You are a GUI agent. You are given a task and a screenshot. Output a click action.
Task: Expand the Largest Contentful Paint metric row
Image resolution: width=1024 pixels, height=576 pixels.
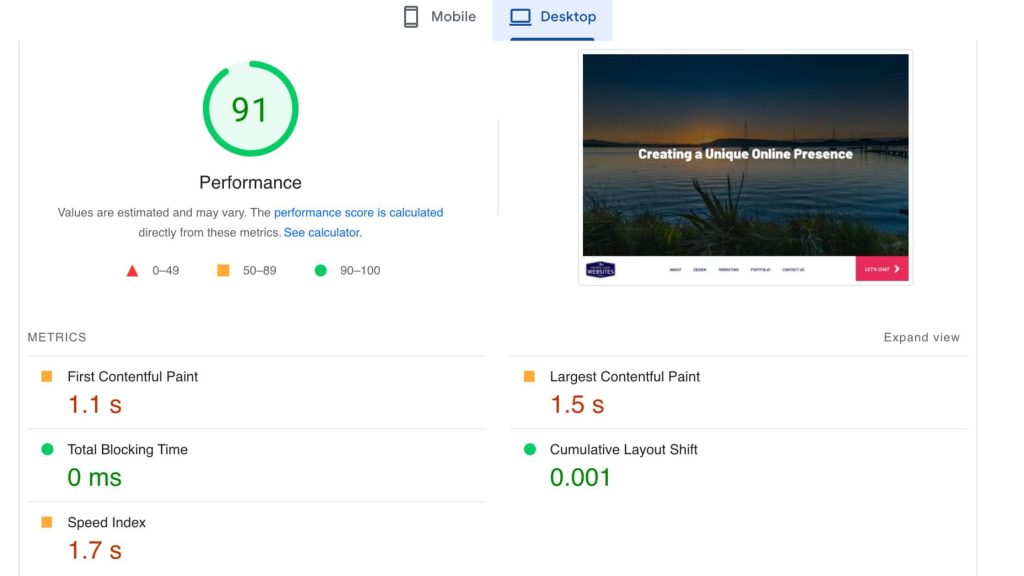(x=625, y=377)
